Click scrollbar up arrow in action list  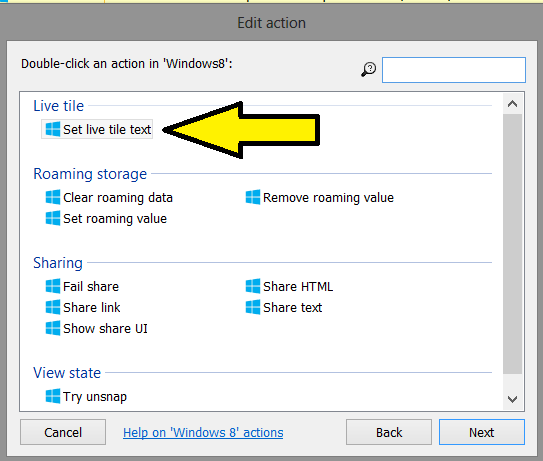click(513, 104)
